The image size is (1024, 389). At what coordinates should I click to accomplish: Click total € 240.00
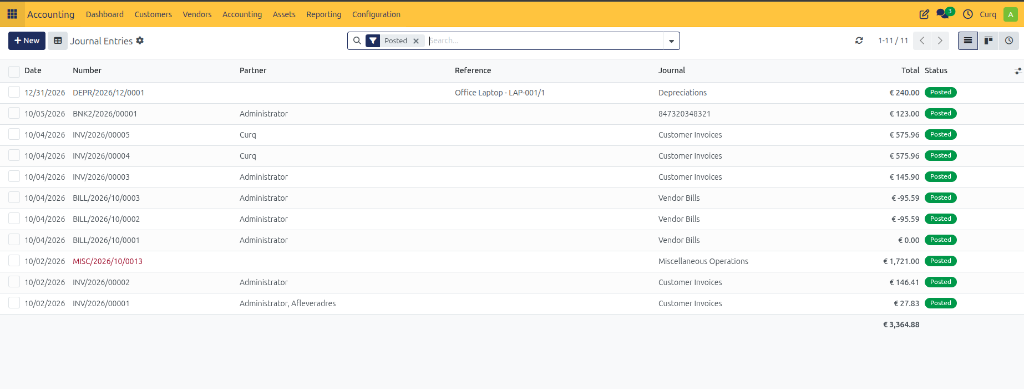pos(904,93)
